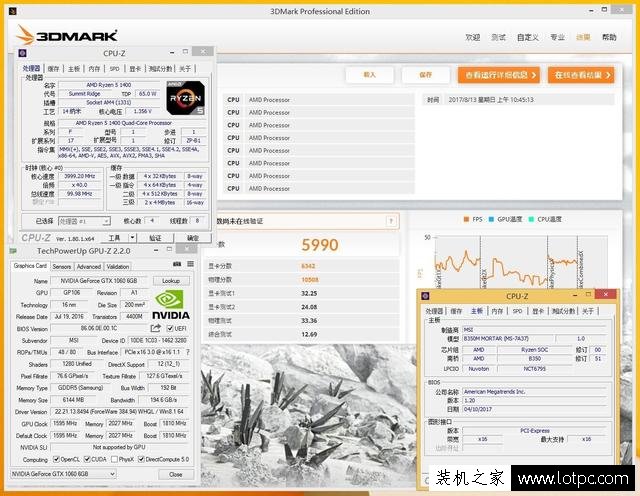The image size is (640, 496).
Task: Open the GPU-Z hamburger menu icon
Action: 190,264
